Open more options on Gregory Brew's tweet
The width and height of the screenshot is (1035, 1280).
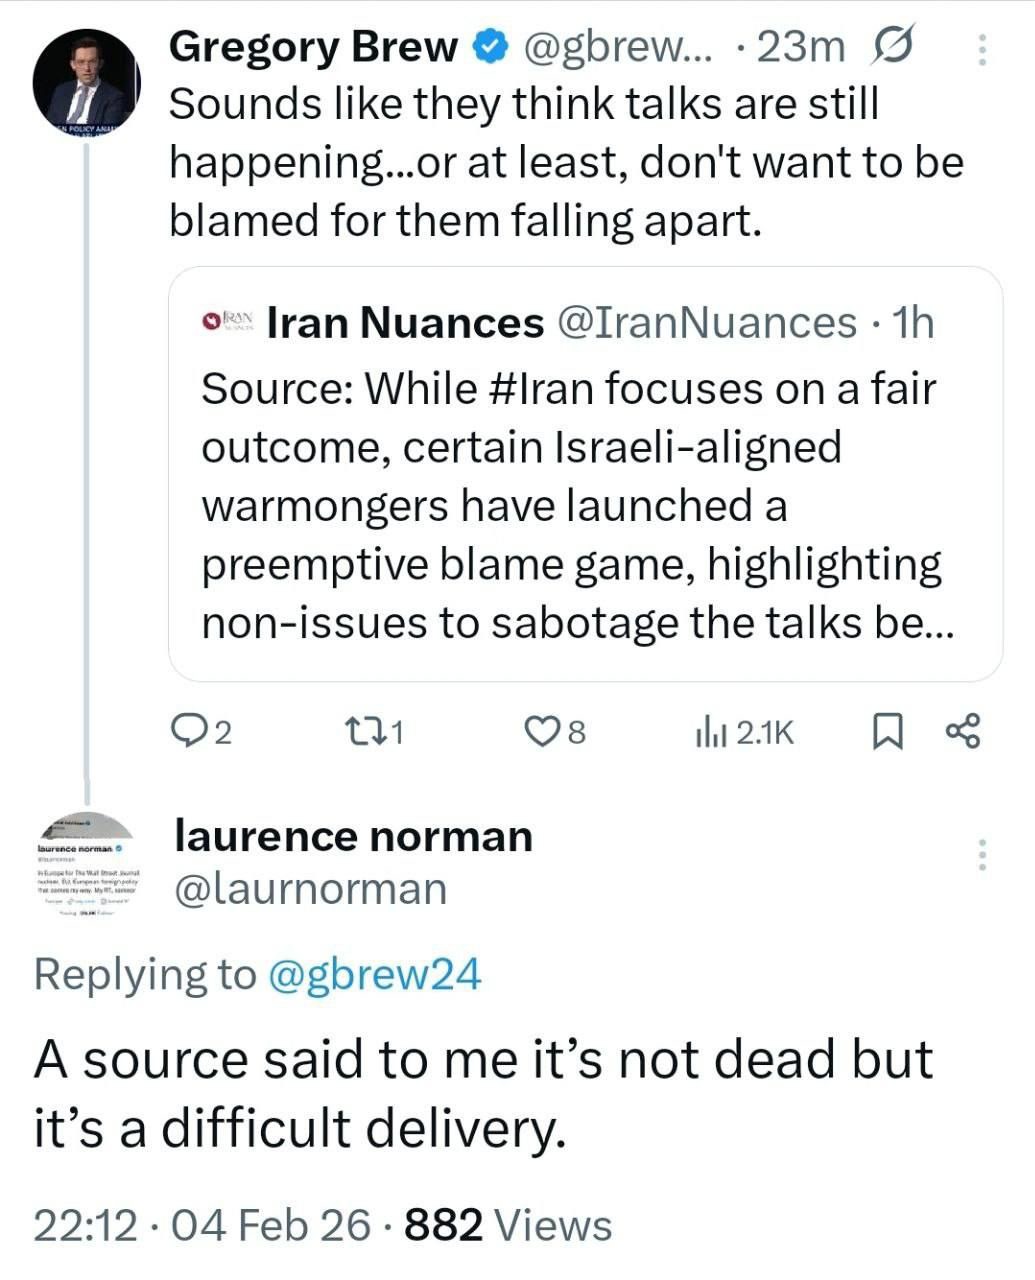coord(982,50)
